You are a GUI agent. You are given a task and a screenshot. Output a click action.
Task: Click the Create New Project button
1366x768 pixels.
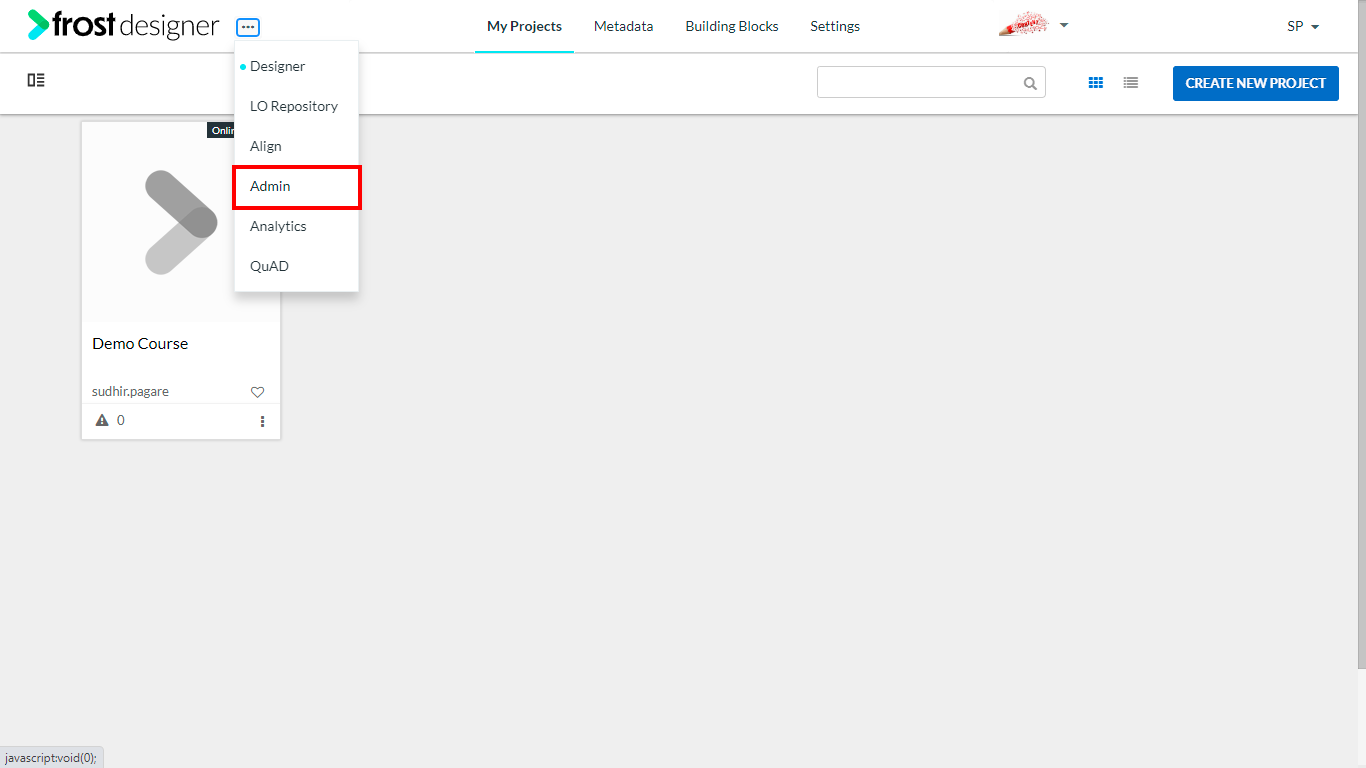[1255, 83]
